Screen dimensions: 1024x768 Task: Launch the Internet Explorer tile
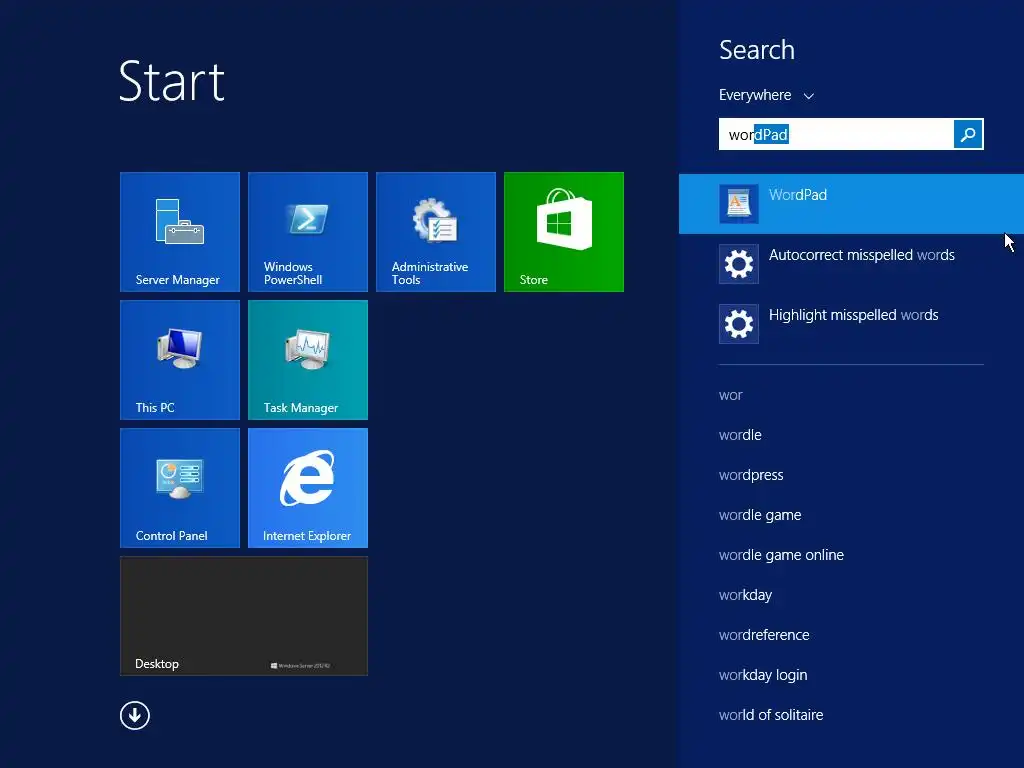[x=308, y=488]
